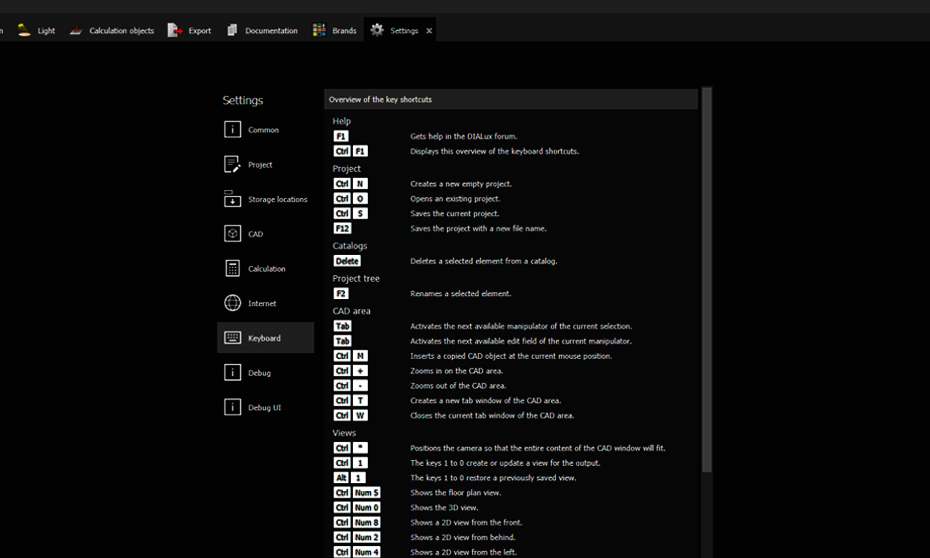Click the CAD cube icon
Image resolution: width=930 pixels, height=558 pixels.
pos(232,234)
